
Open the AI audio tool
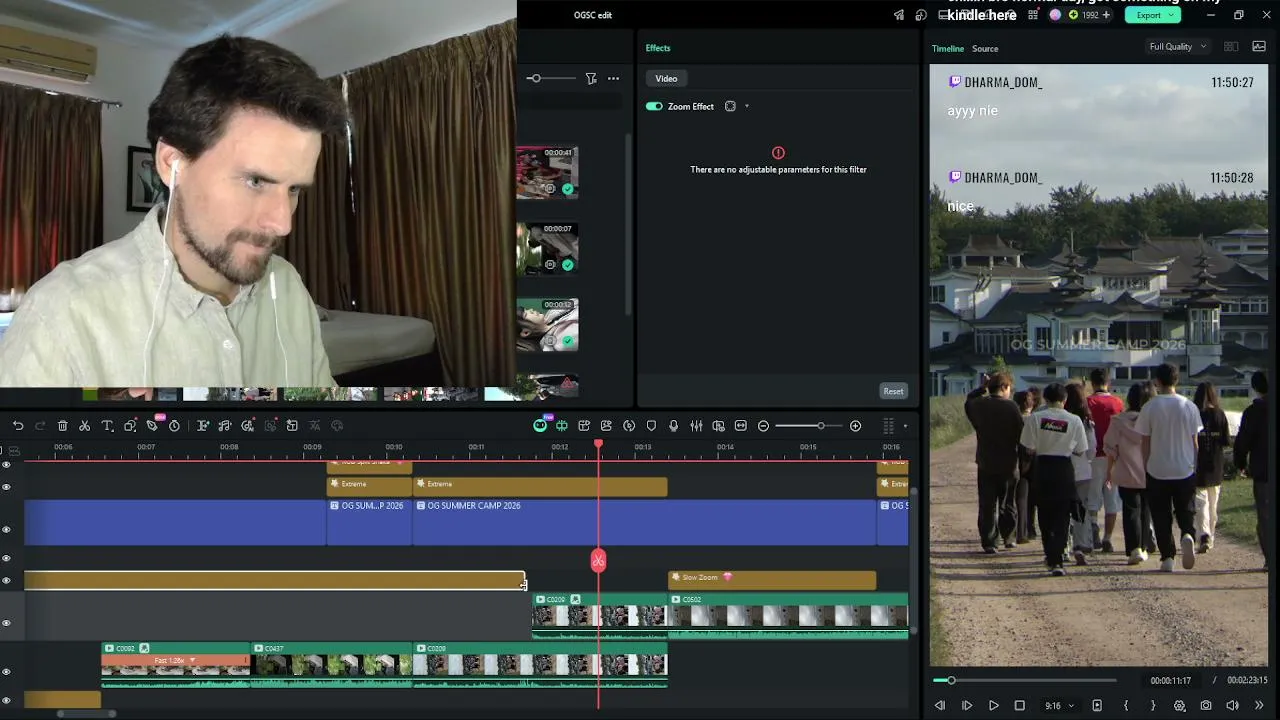248,426
